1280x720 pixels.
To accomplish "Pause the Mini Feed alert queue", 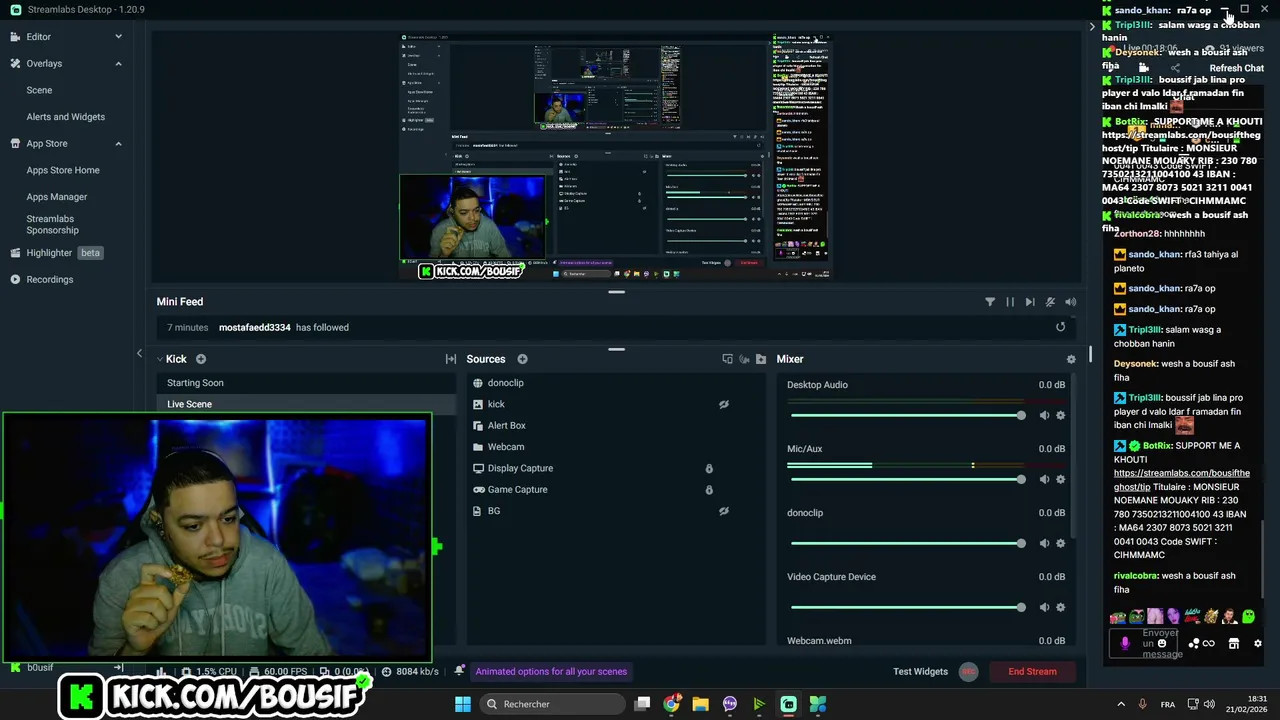I will point(1010,302).
